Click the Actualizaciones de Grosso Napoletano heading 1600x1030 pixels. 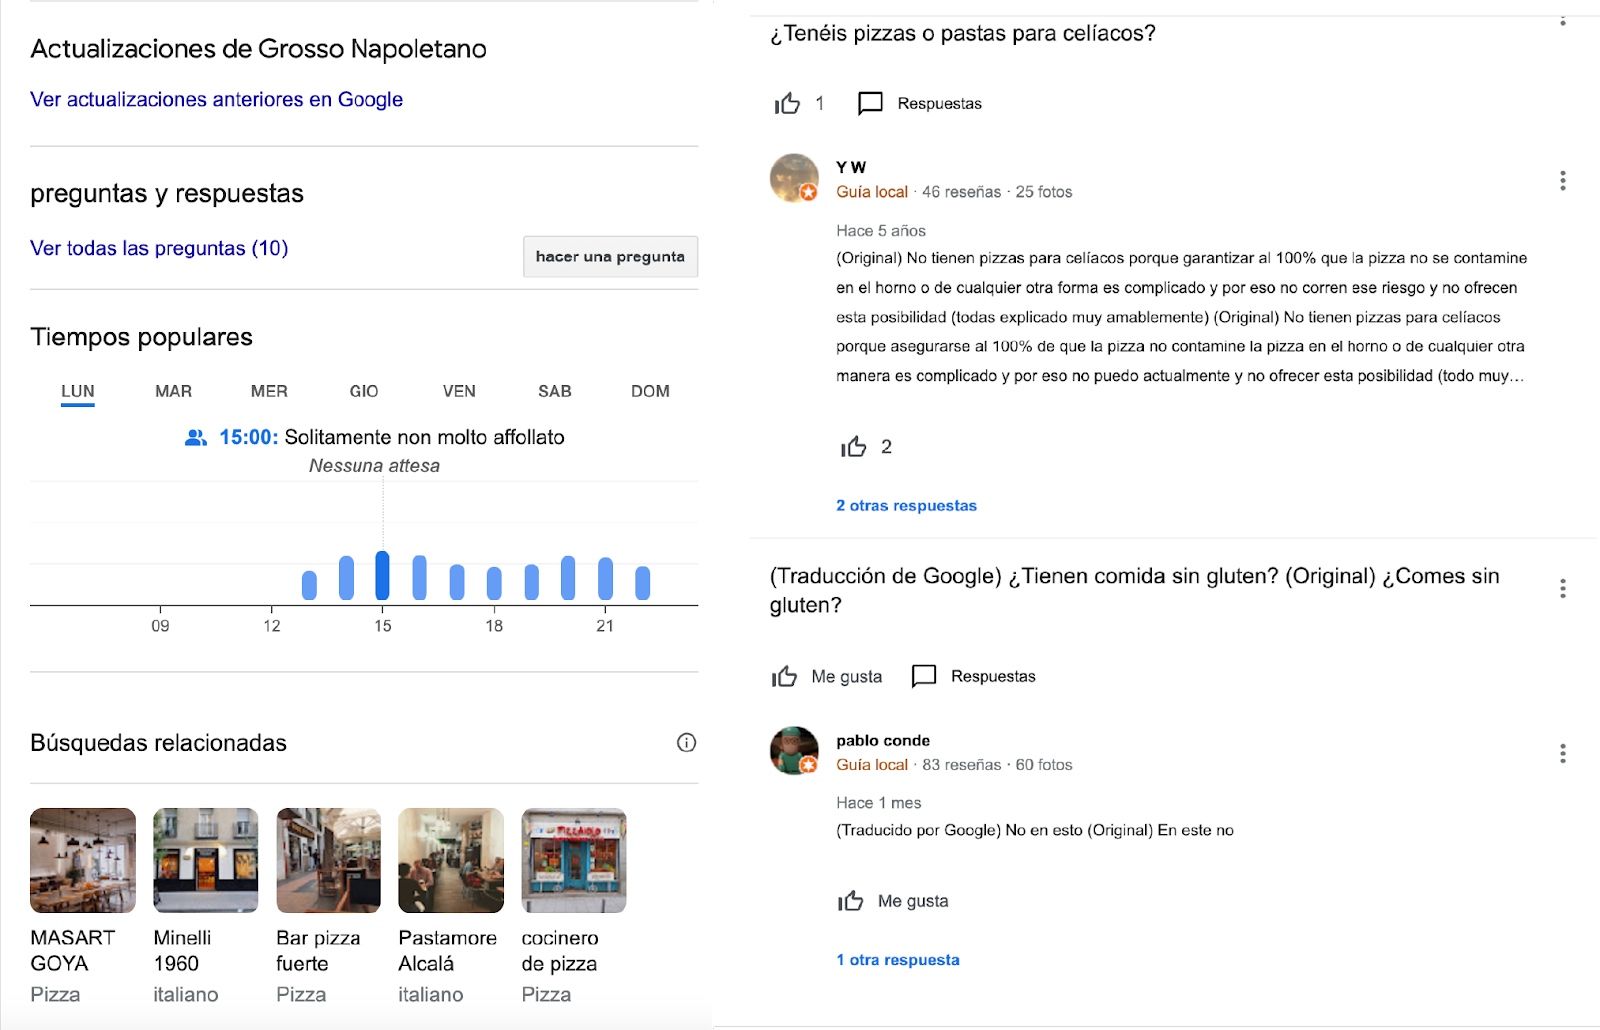click(259, 49)
